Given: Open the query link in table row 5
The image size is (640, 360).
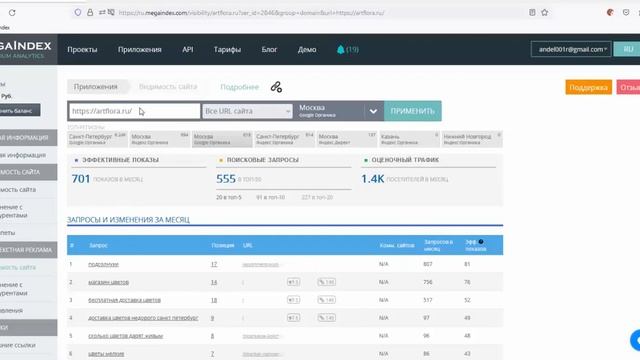Looking at the screenshot, I should (x=126, y=336).
